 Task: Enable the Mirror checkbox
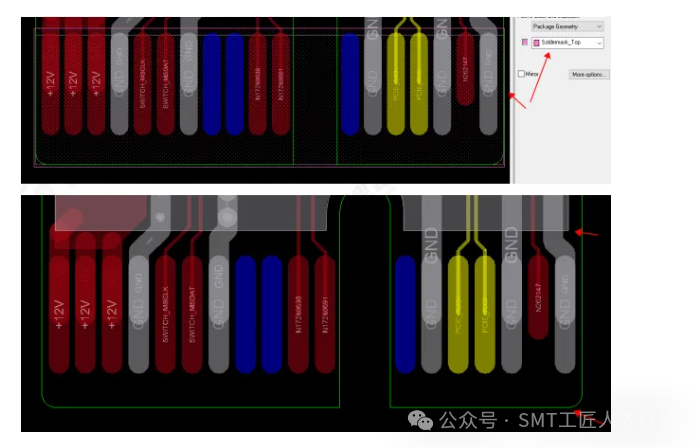(x=521, y=74)
